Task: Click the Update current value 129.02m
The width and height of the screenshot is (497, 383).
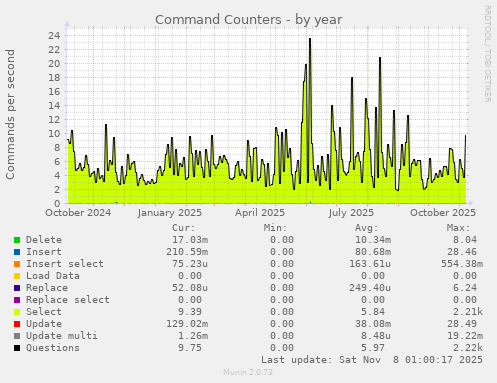Action: click(187, 324)
